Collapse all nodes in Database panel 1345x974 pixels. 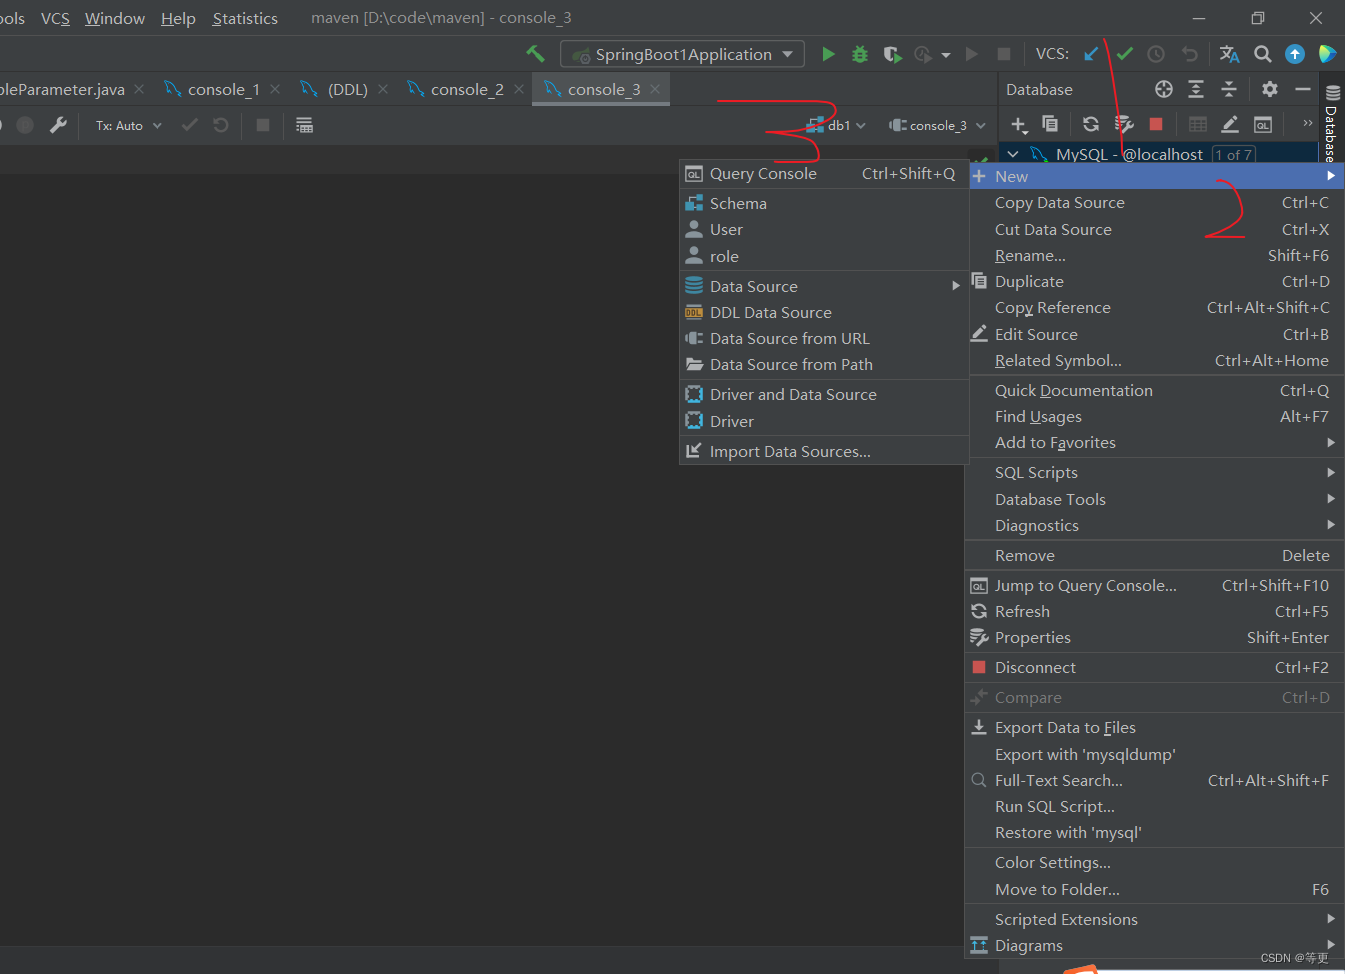coord(1229,89)
